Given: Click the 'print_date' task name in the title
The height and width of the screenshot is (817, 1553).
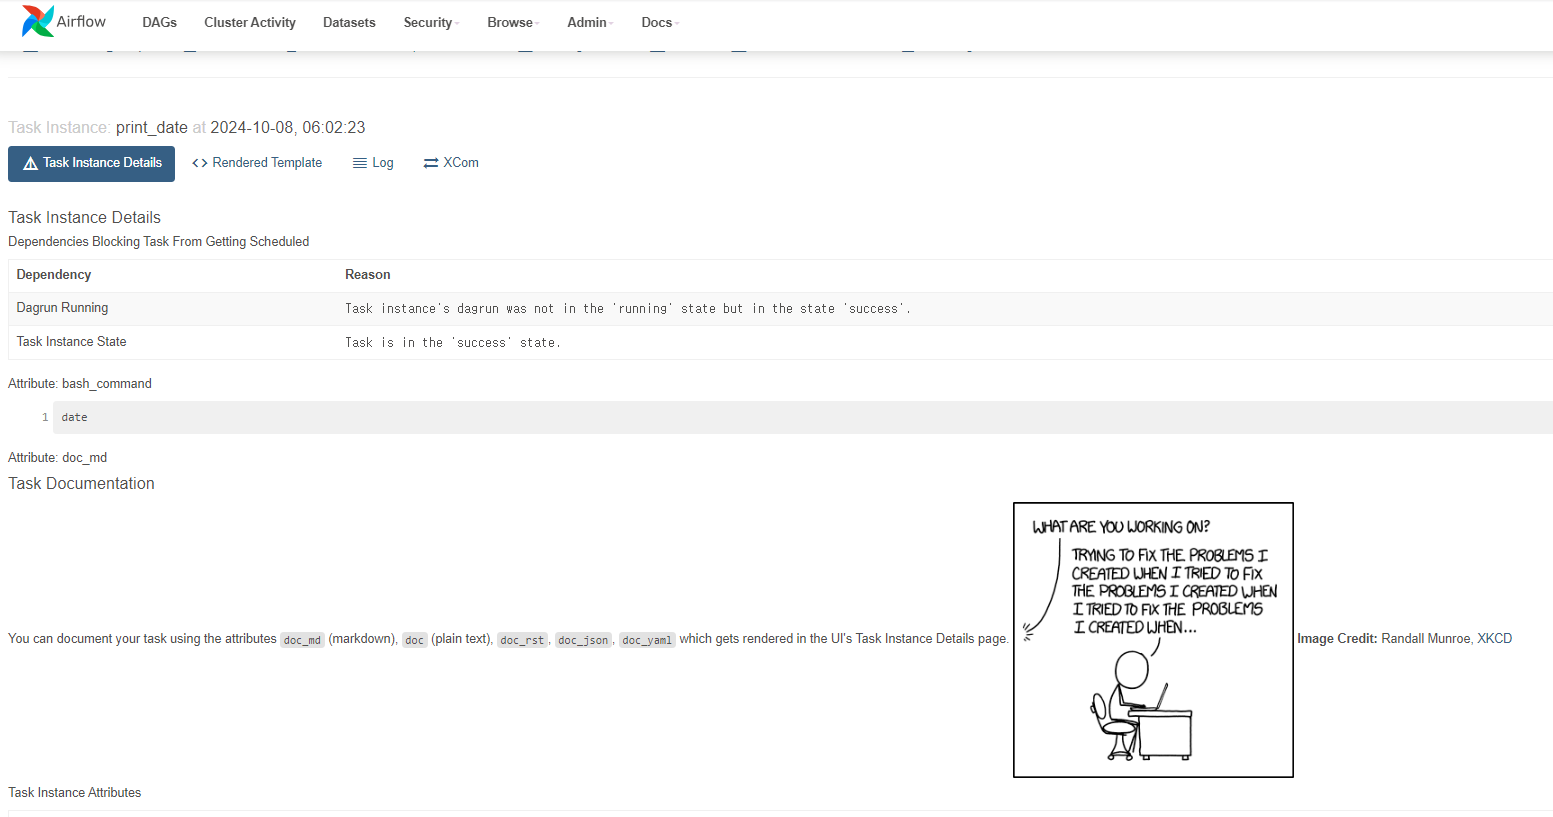Looking at the screenshot, I should coord(152,128).
